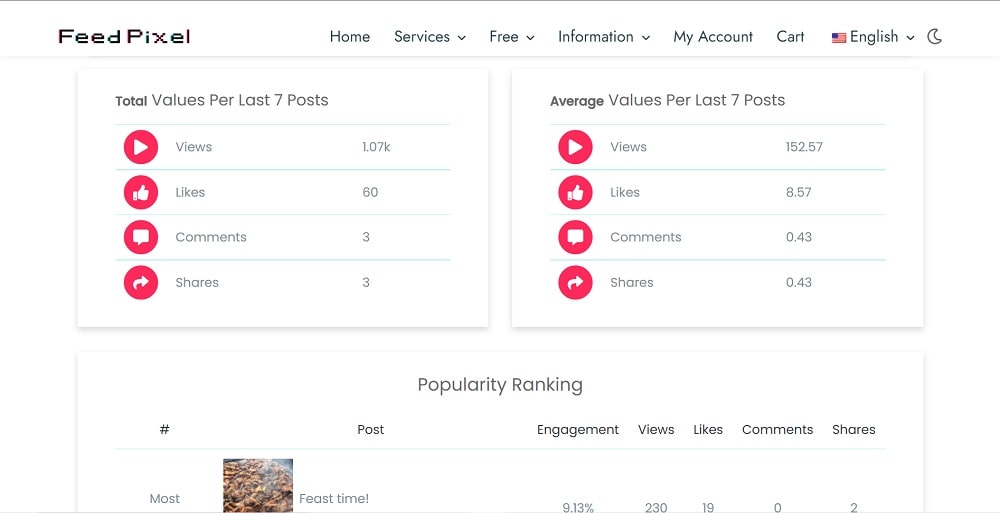Viewport: 1000px width, 513px height.
Task: Click the FeedPixel logo
Action: (124, 36)
